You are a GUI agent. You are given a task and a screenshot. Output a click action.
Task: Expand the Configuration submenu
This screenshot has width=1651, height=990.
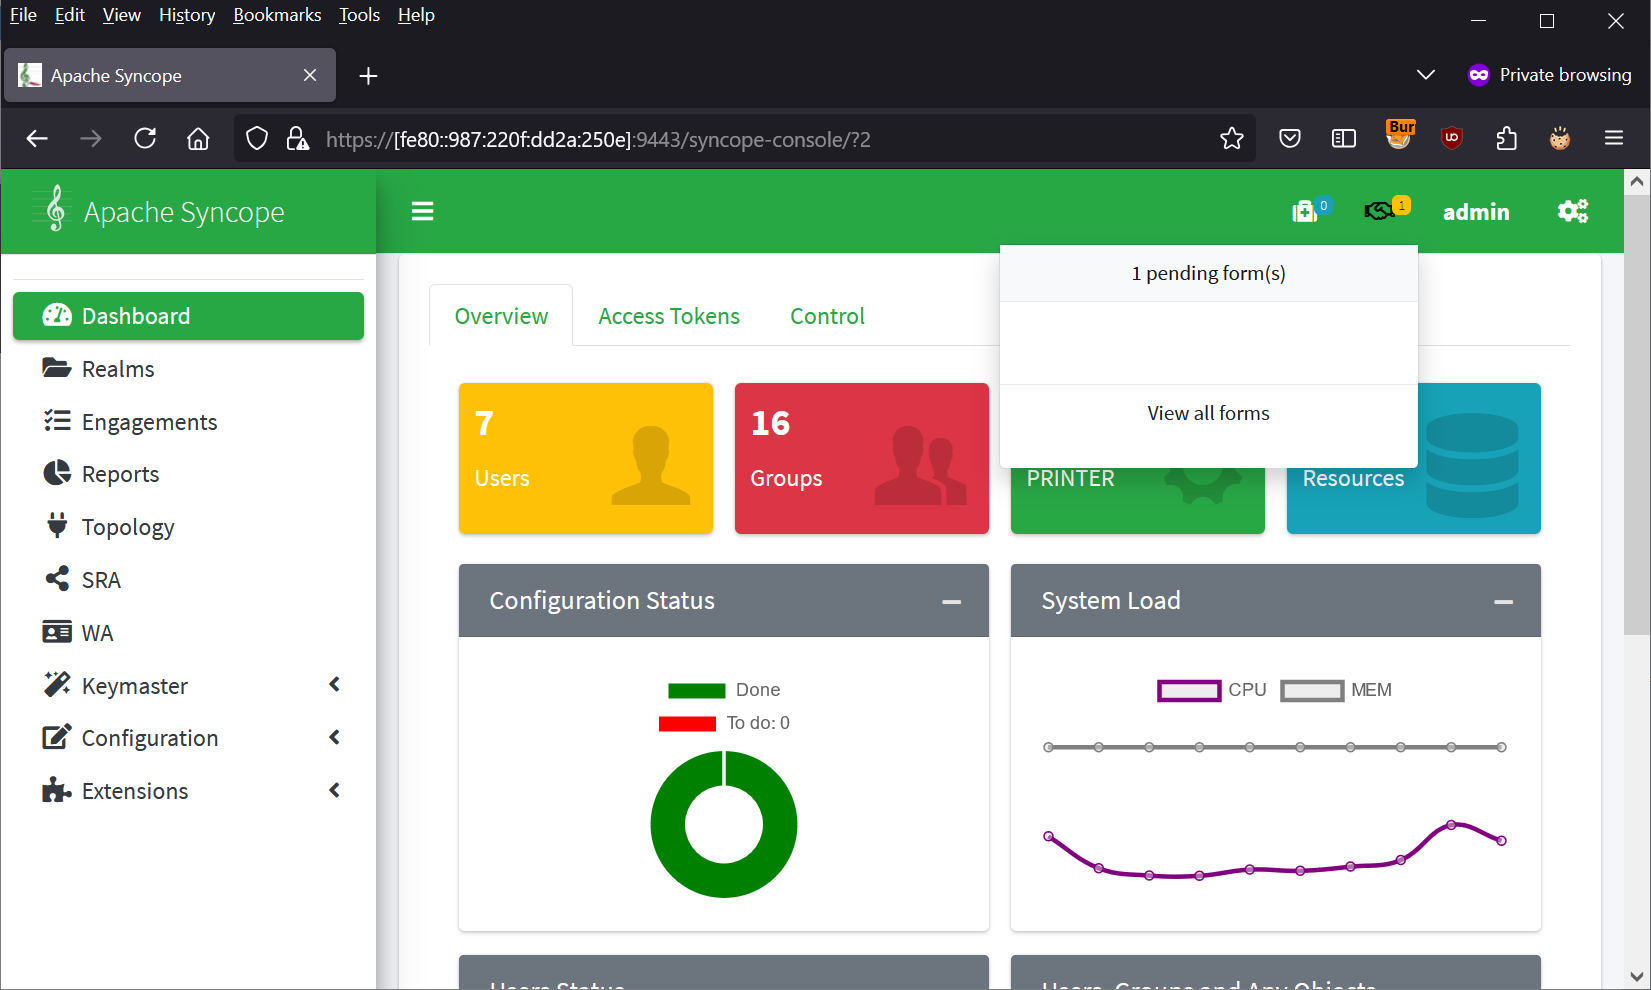click(x=188, y=738)
